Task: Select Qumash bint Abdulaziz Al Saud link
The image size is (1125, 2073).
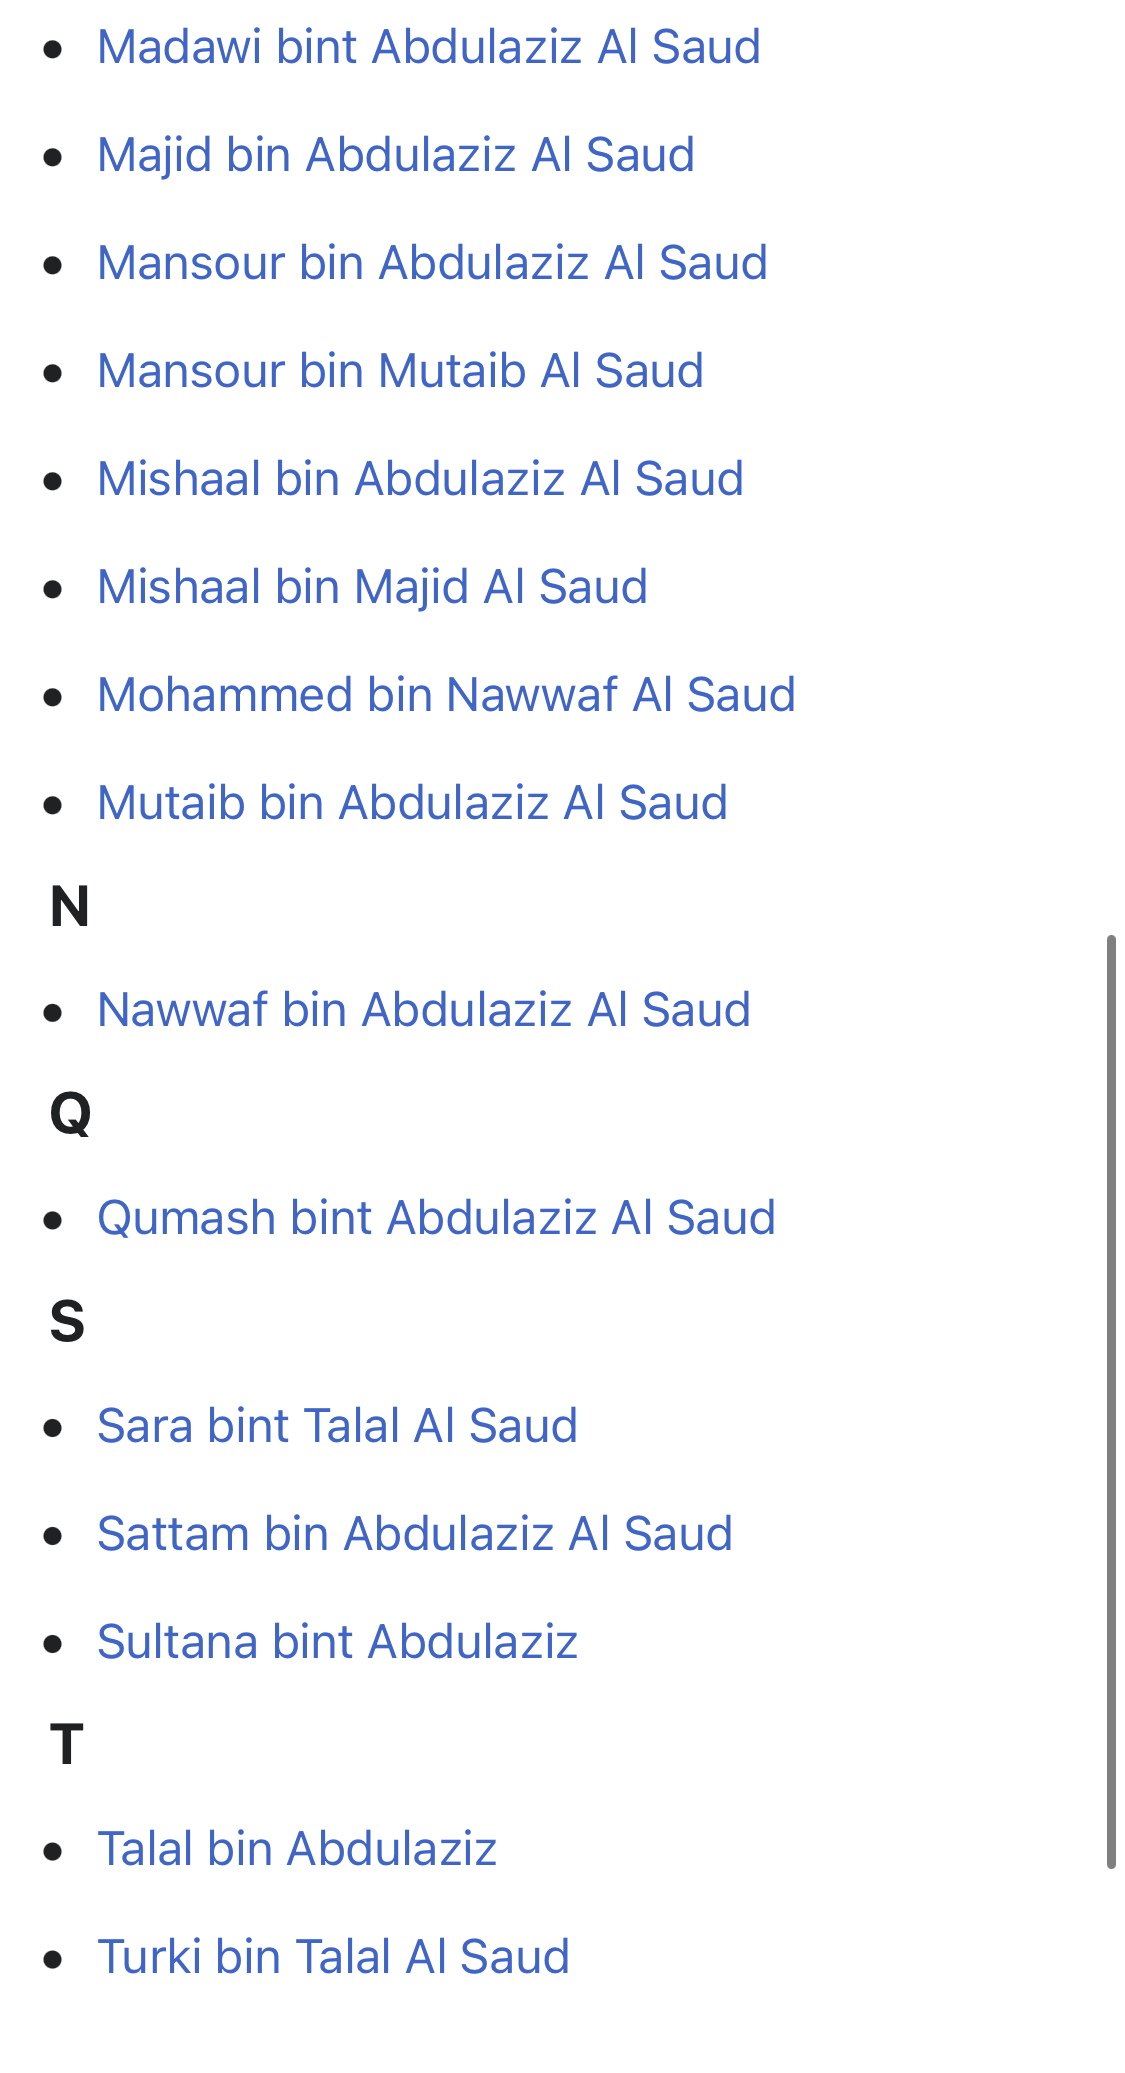Action: [436, 1218]
